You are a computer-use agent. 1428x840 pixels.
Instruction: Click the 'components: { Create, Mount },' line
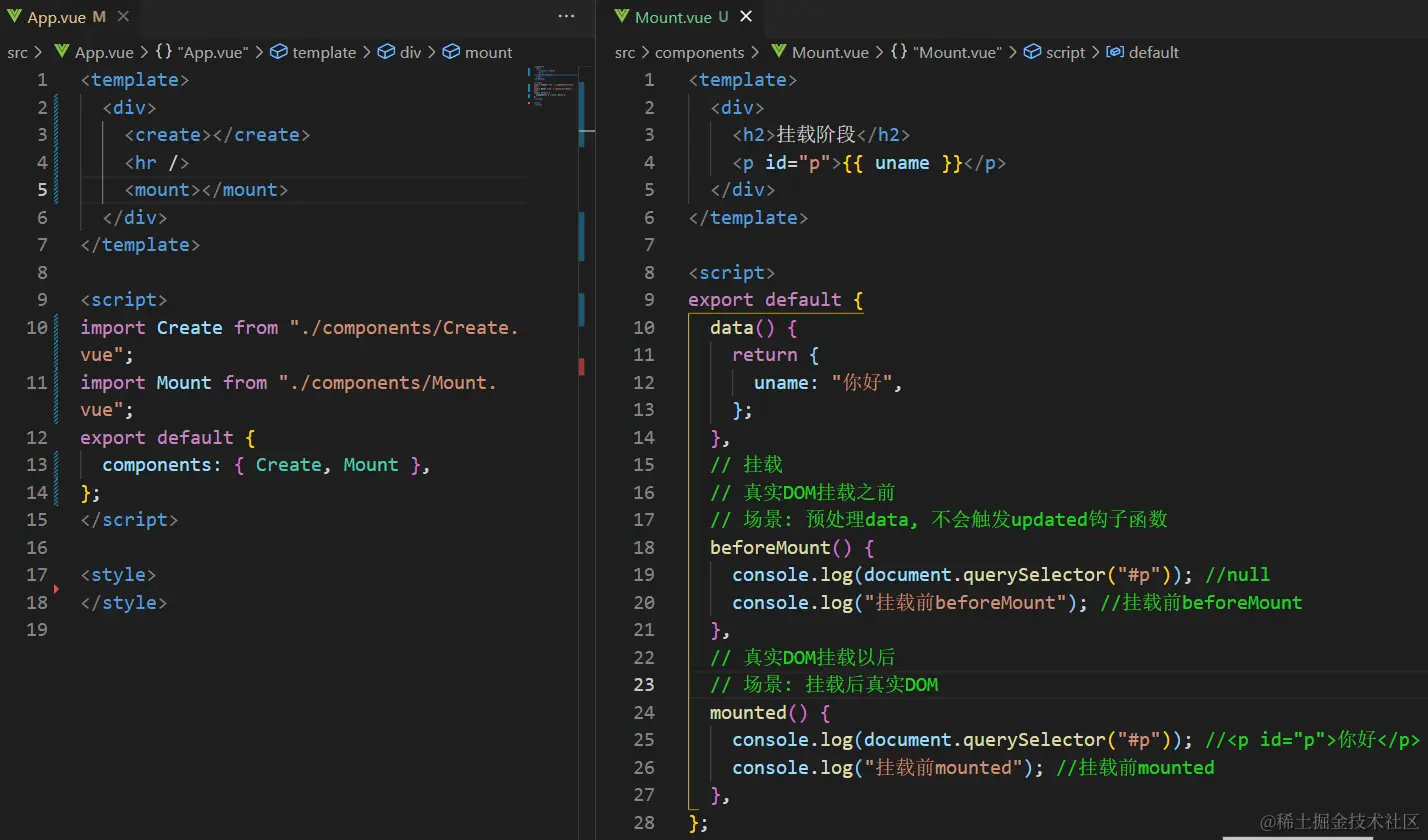click(266, 465)
